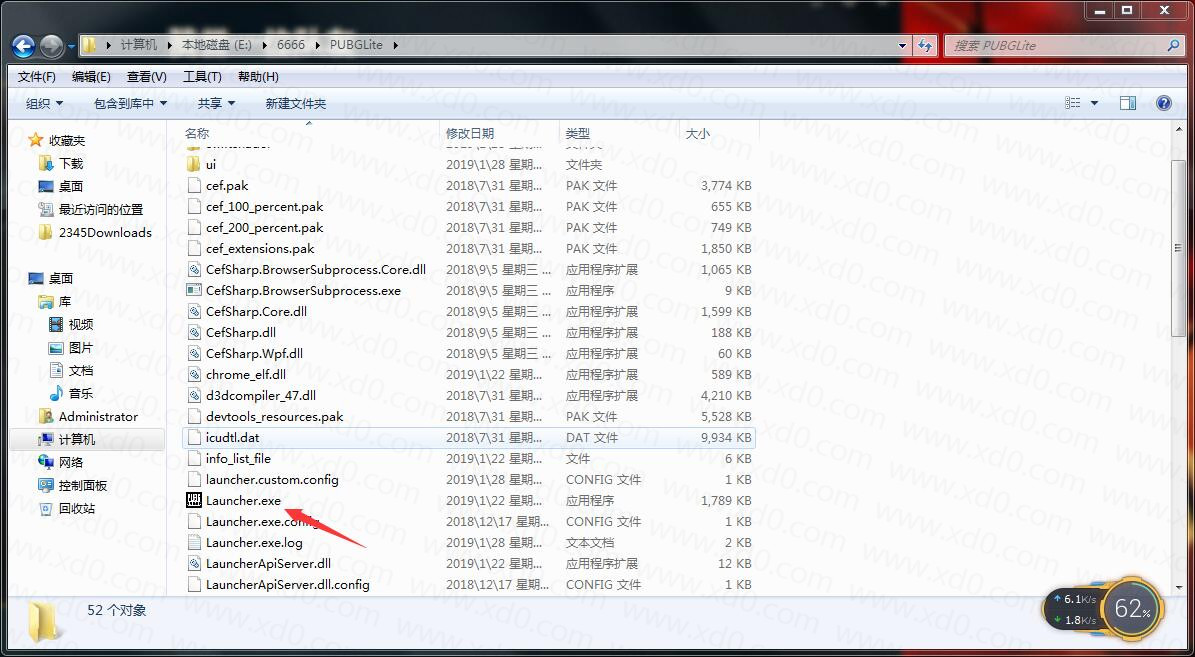Click the change view icon
Viewport: 1195px width, 657px height.
[x=1073, y=103]
